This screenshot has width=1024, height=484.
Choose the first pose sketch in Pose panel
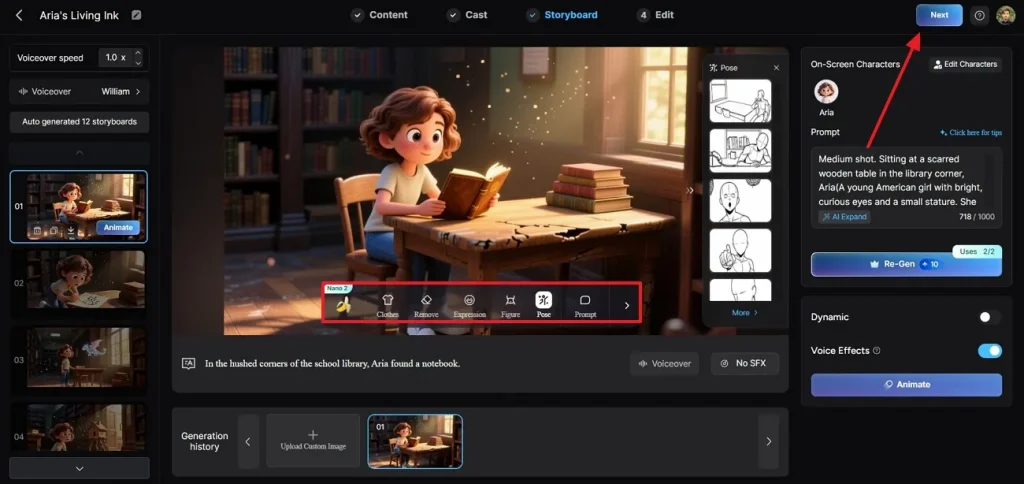coord(740,101)
